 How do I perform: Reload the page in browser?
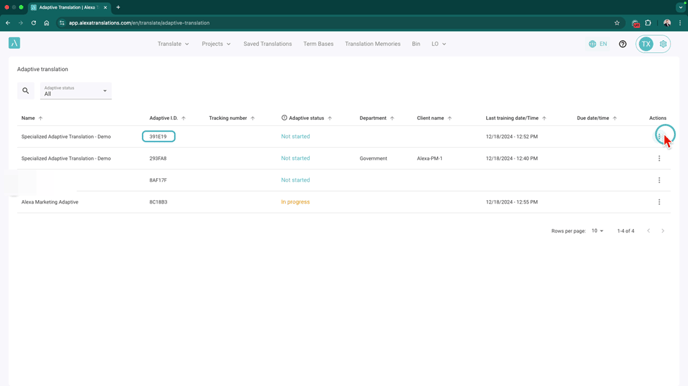coord(33,23)
